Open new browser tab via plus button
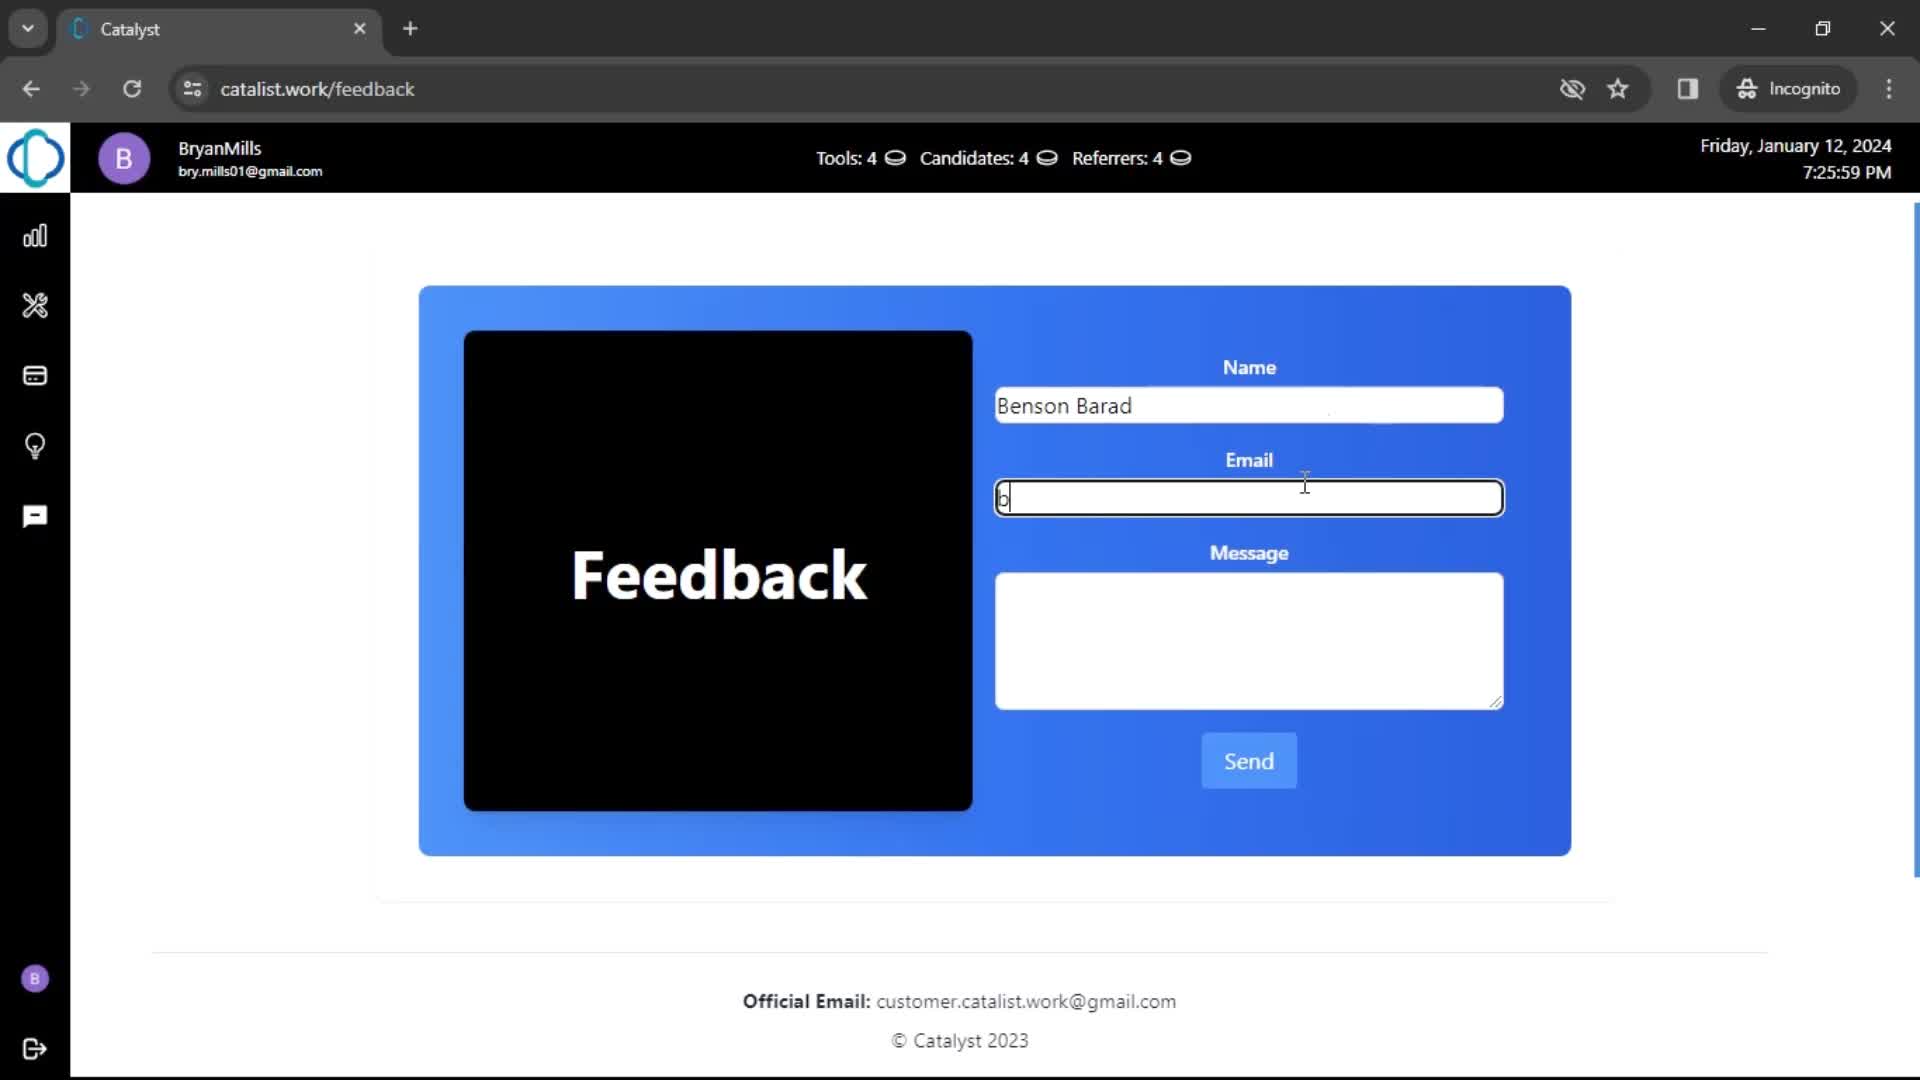This screenshot has height=1080, width=1920. click(x=410, y=28)
